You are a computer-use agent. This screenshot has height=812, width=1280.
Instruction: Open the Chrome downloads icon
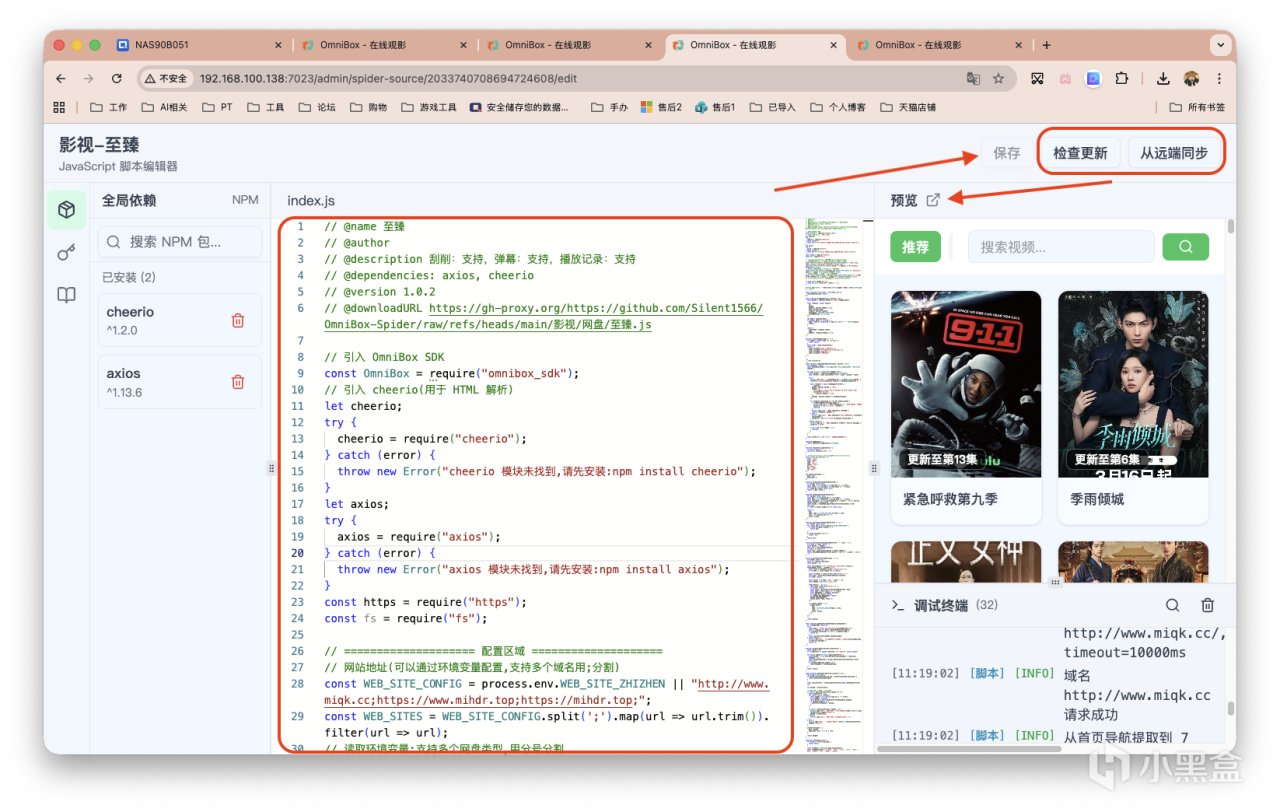coord(1163,78)
